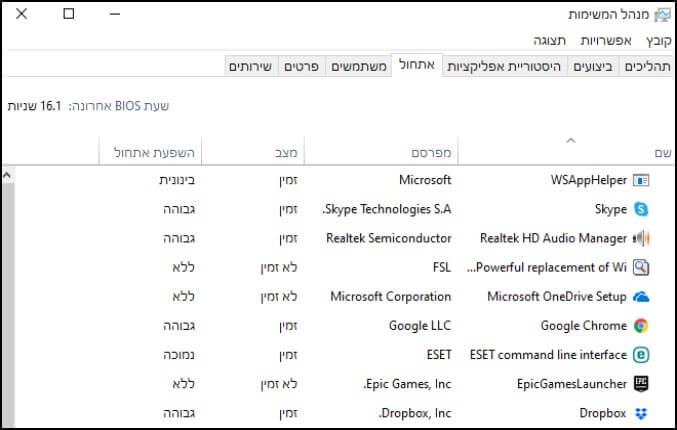Screen dimensions: 677x430
Task: Click the Realtek Semiconductor publisher cell
Action: (x=389, y=238)
